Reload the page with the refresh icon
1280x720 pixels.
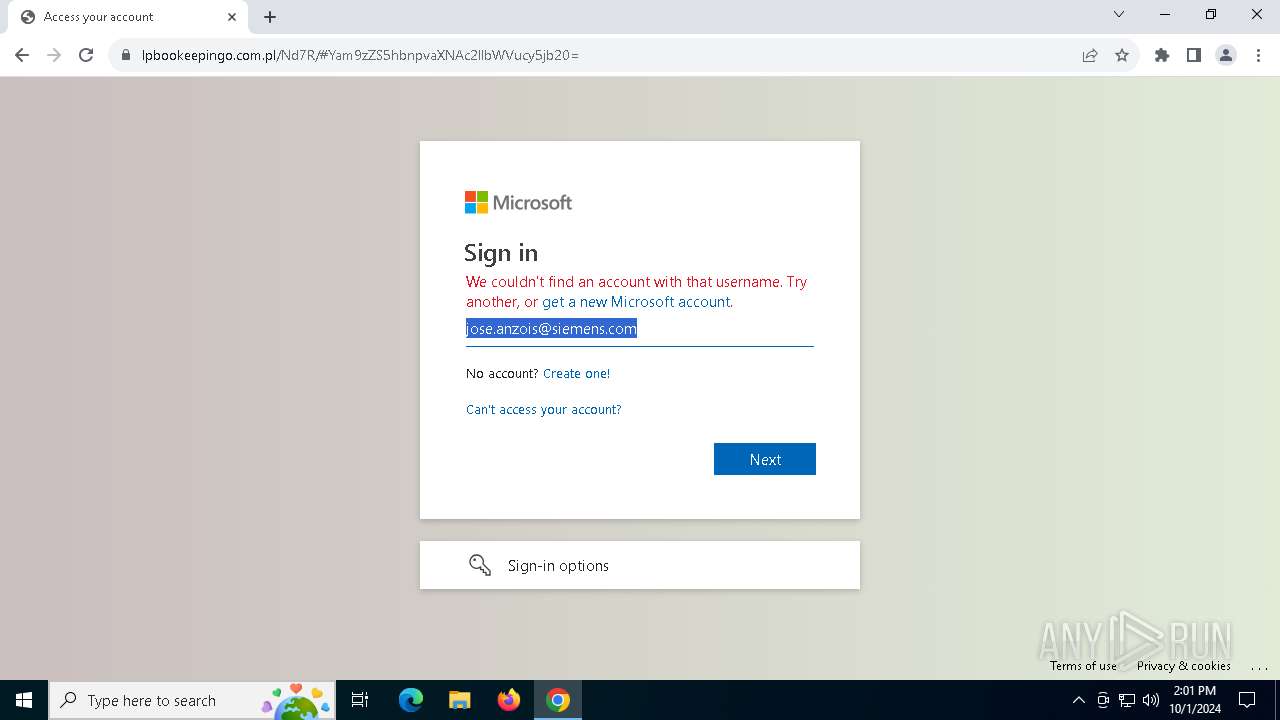click(86, 55)
